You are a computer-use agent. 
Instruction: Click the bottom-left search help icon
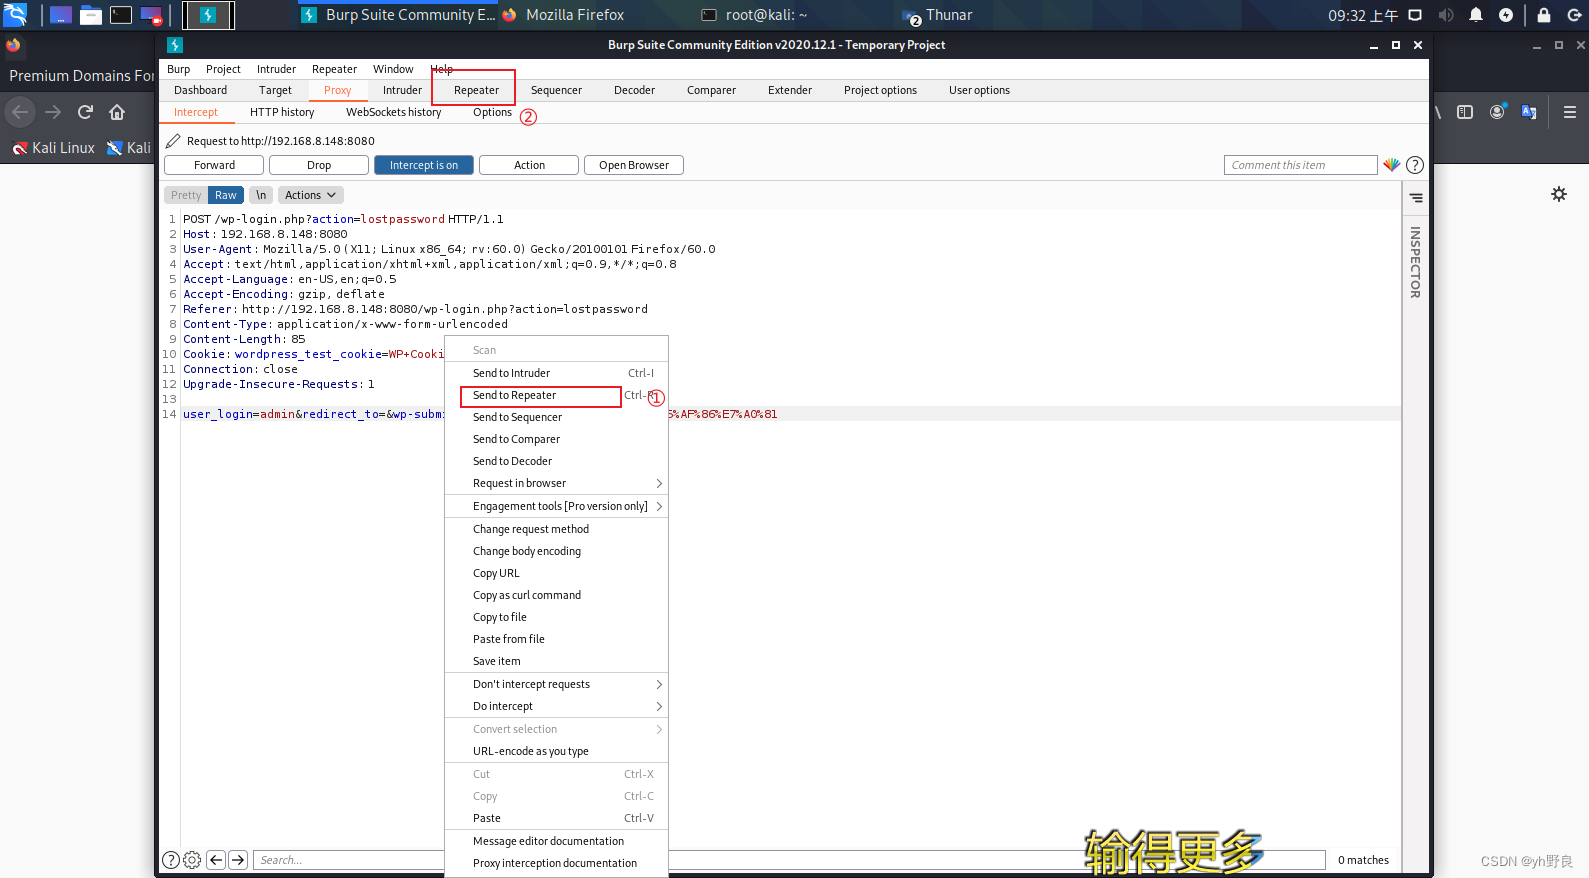tap(171, 860)
